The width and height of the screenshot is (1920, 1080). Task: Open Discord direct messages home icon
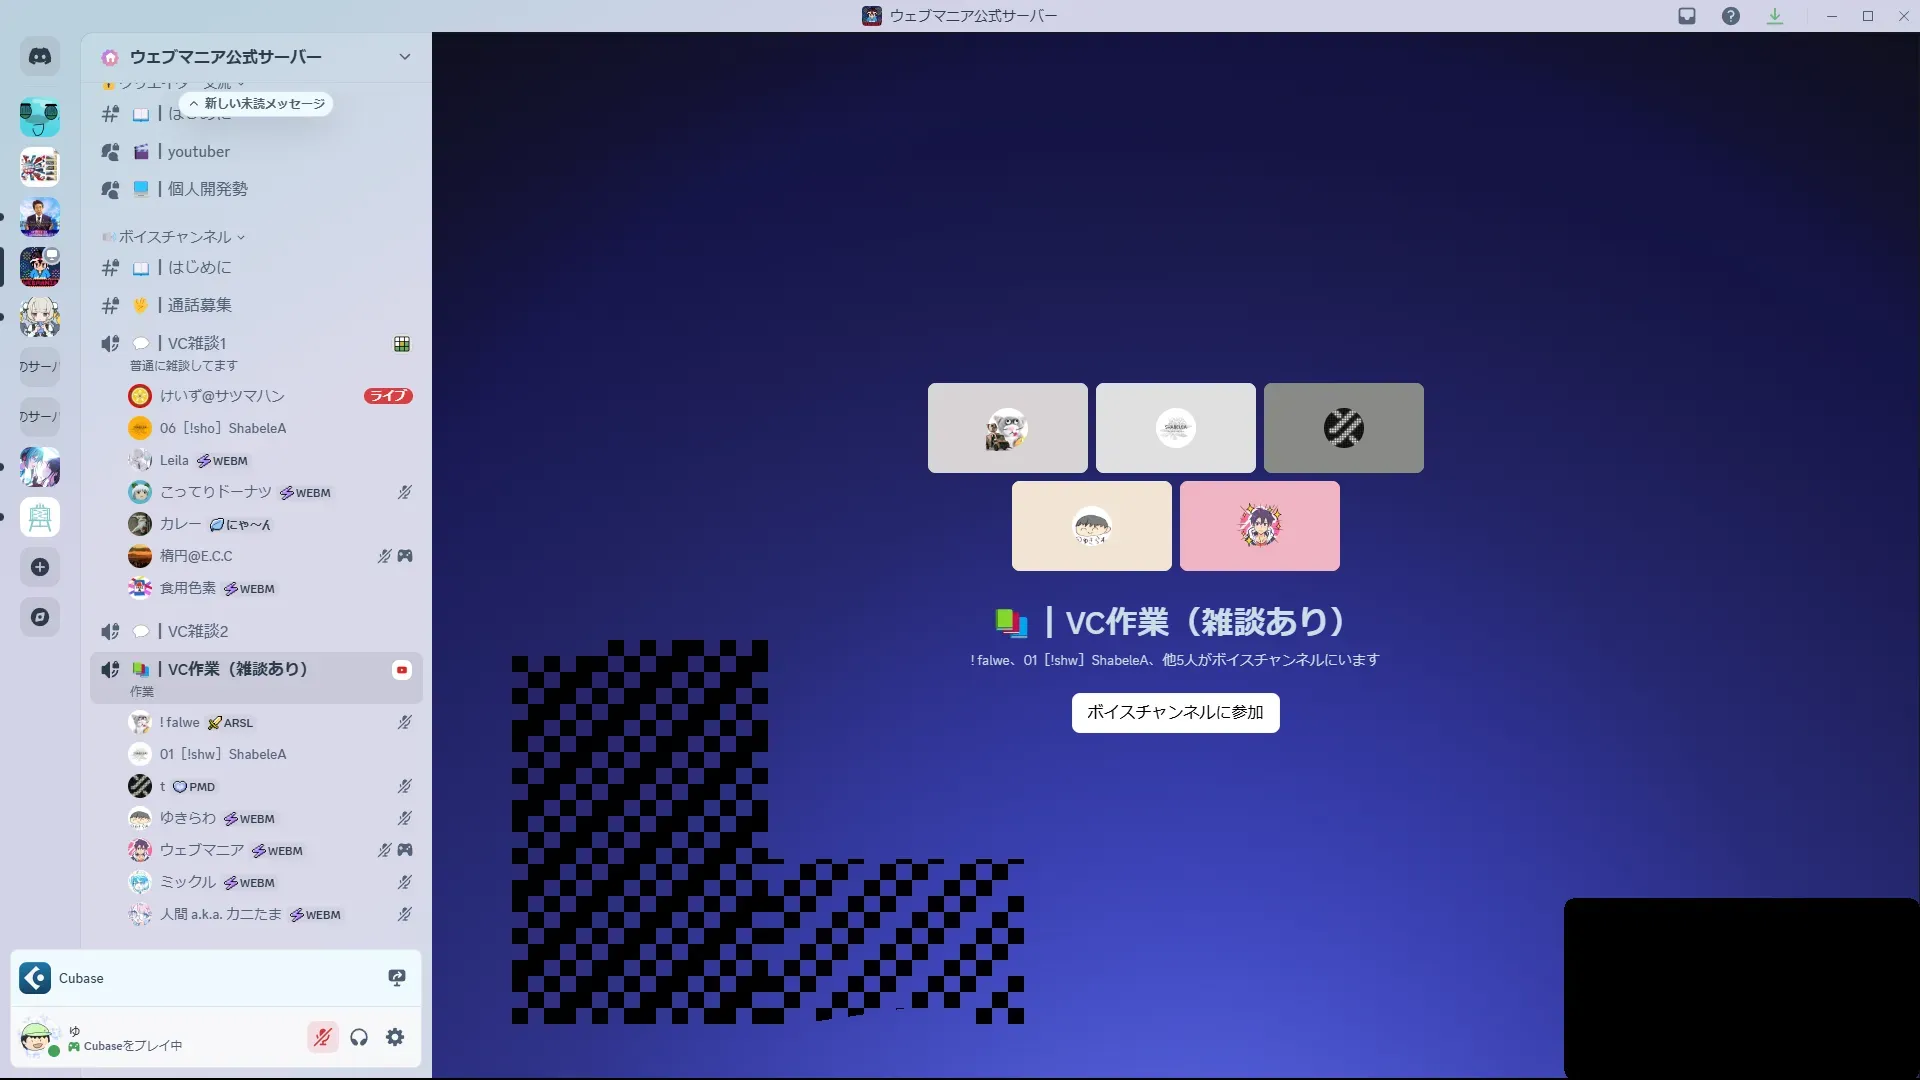coord(40,57)
